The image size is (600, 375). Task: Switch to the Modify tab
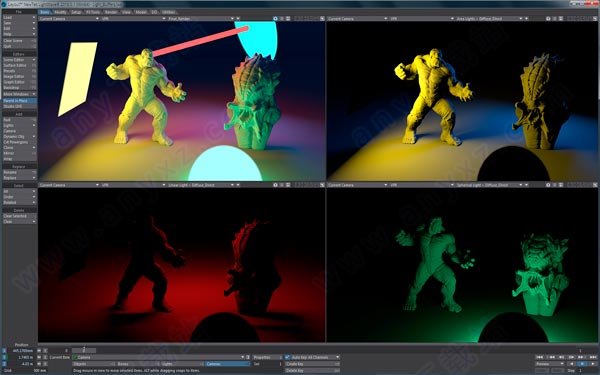click(x=60, y=12)
